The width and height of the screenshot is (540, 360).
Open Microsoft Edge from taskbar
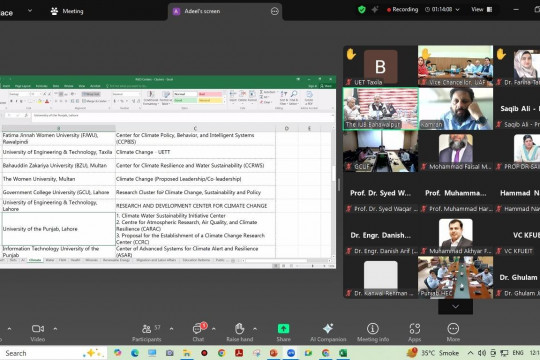(135, 353)
